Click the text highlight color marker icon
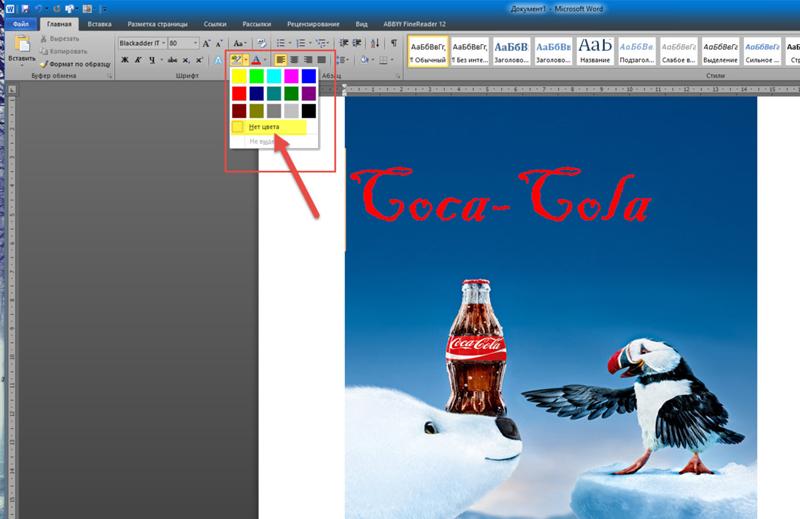This screenshot has height=519, width=800. point(236,60)
